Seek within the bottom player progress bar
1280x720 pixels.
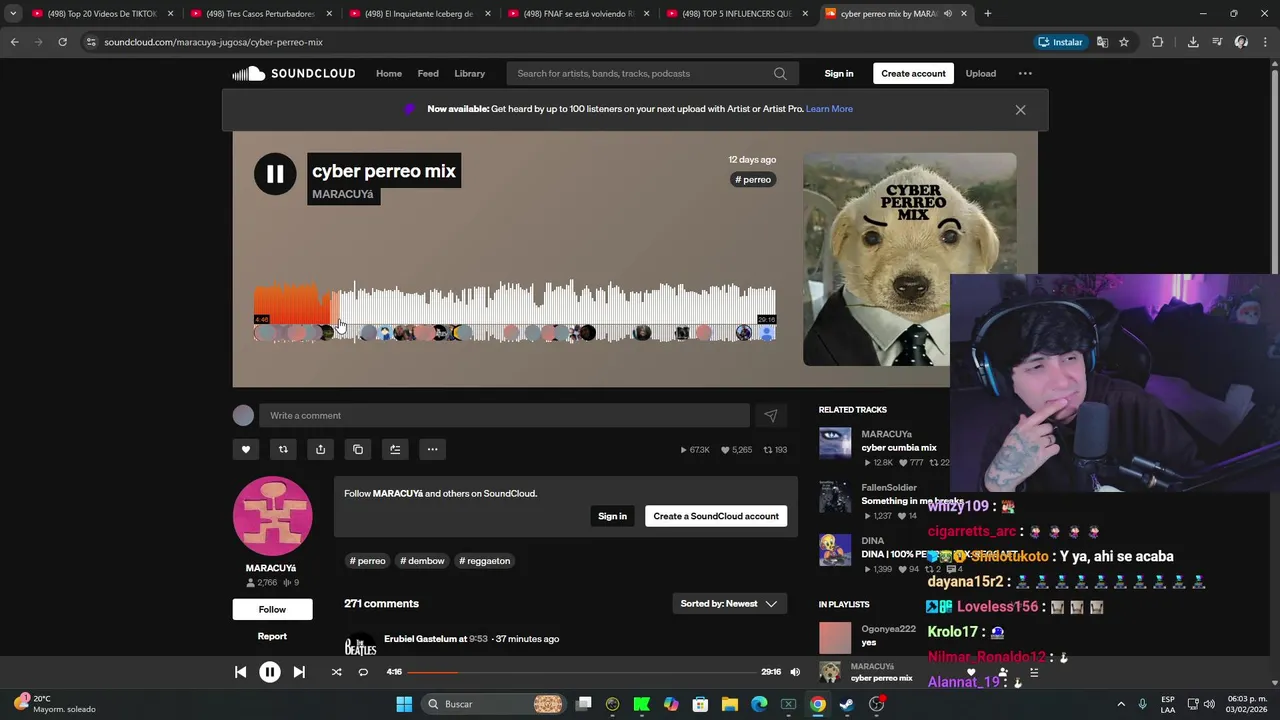(581, 672)
